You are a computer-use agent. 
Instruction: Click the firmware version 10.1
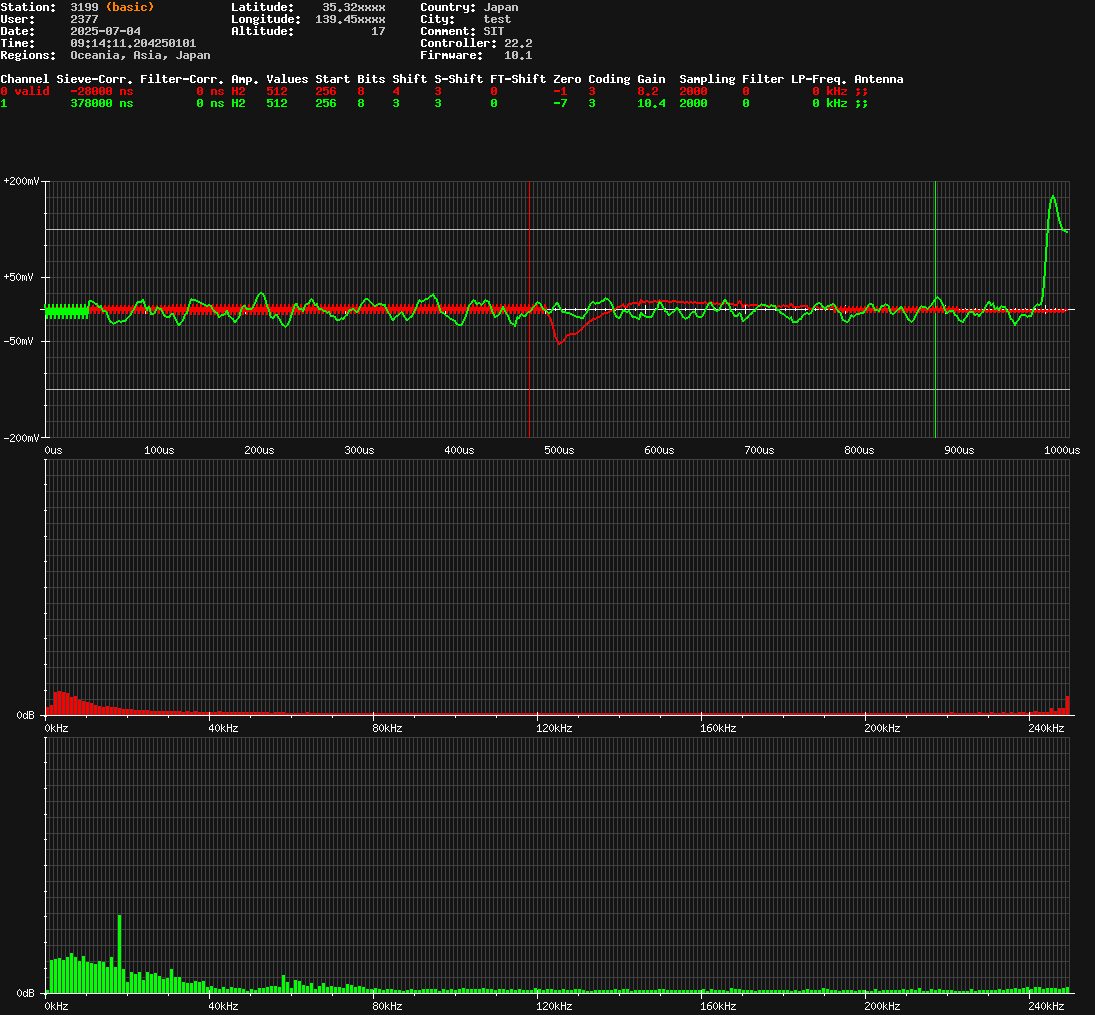coord(517,55)
